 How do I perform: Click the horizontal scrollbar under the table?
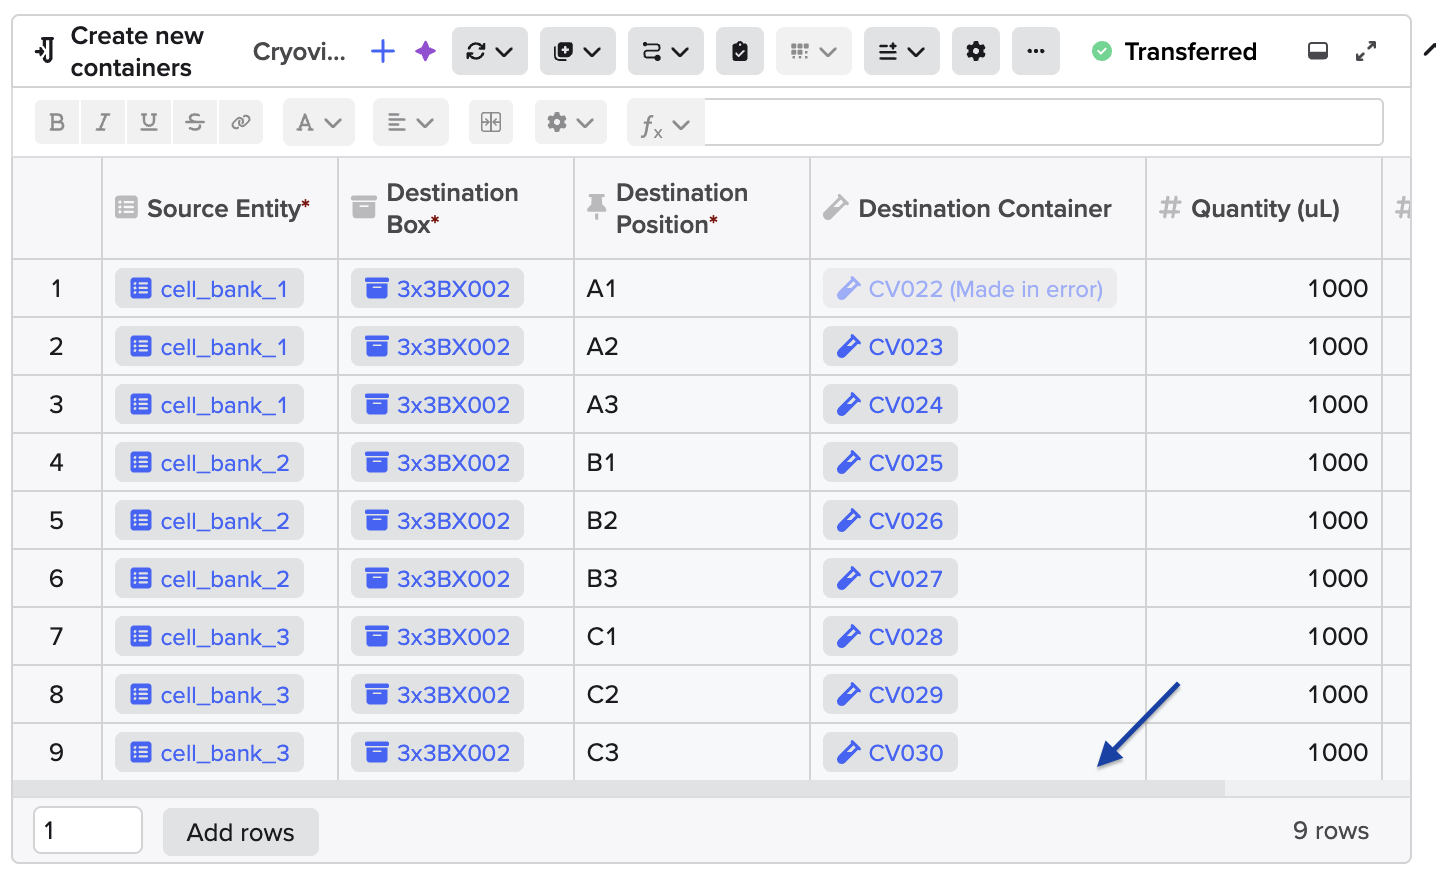click(619, 788)
